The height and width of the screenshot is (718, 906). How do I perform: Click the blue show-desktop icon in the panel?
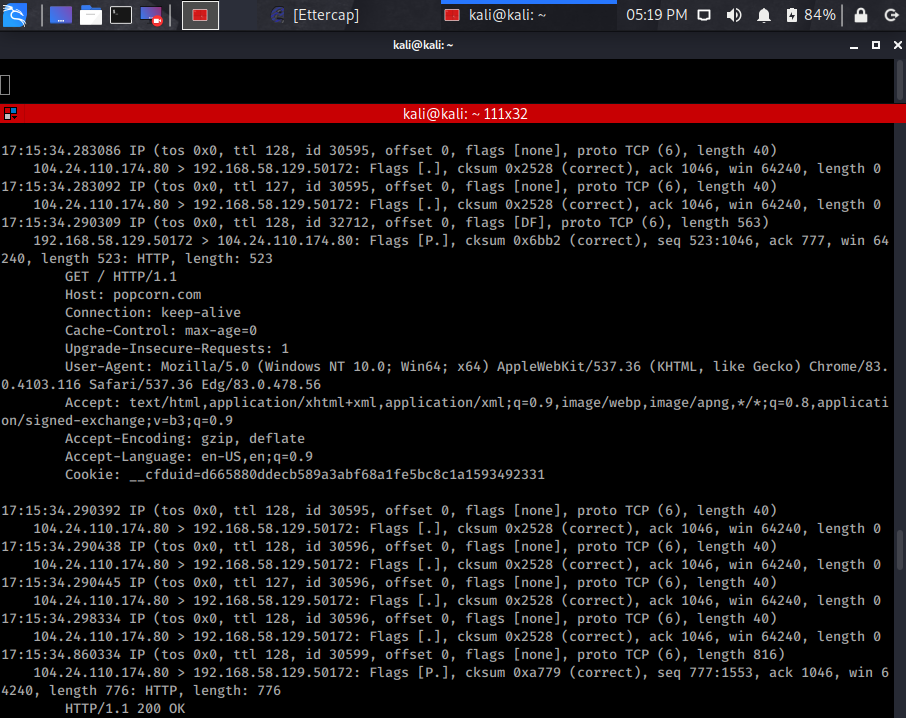click(61, 15)
